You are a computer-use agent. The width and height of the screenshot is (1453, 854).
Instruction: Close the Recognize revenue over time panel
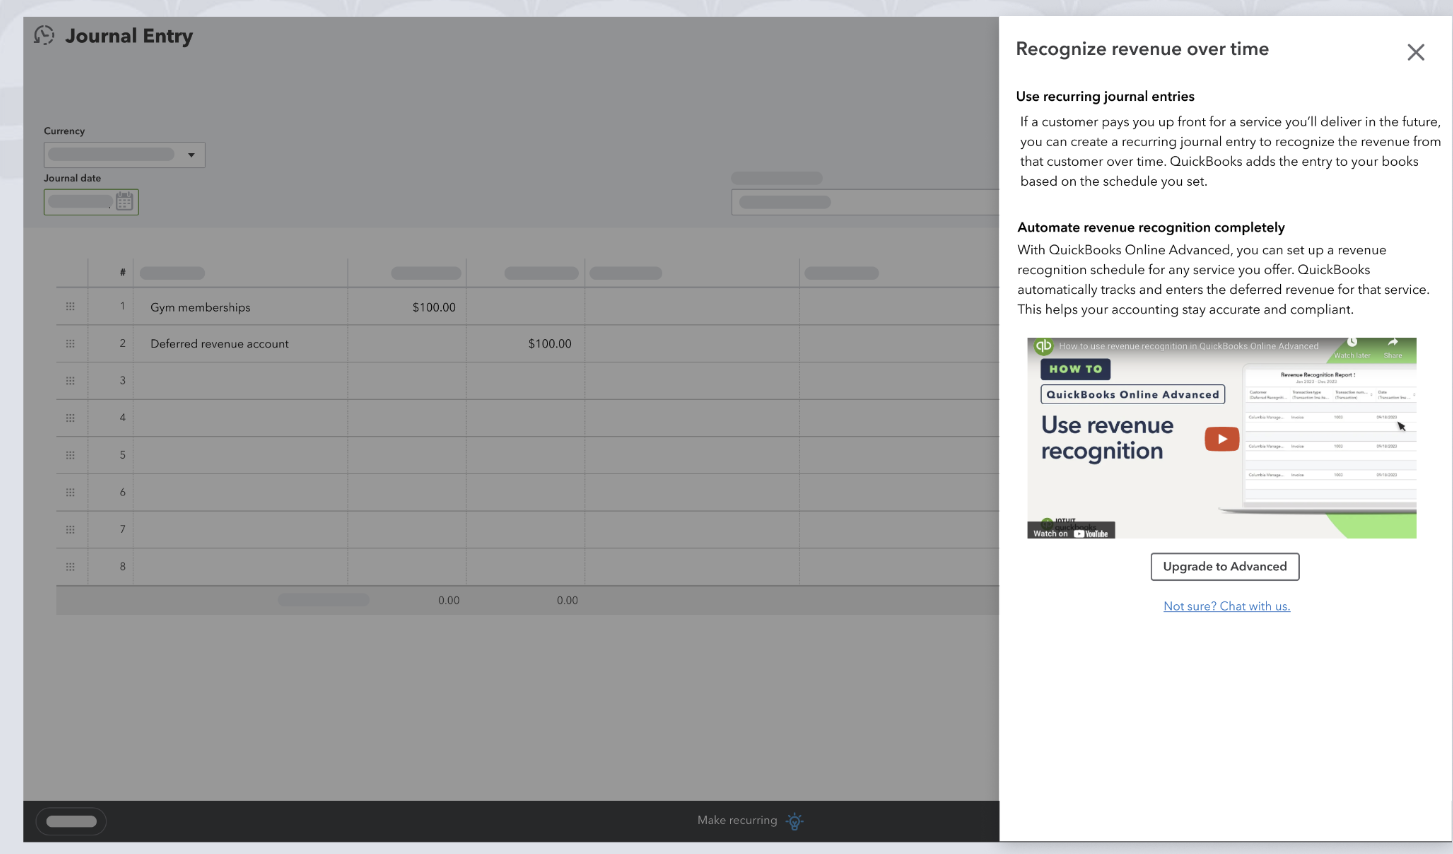[1415, 52]
